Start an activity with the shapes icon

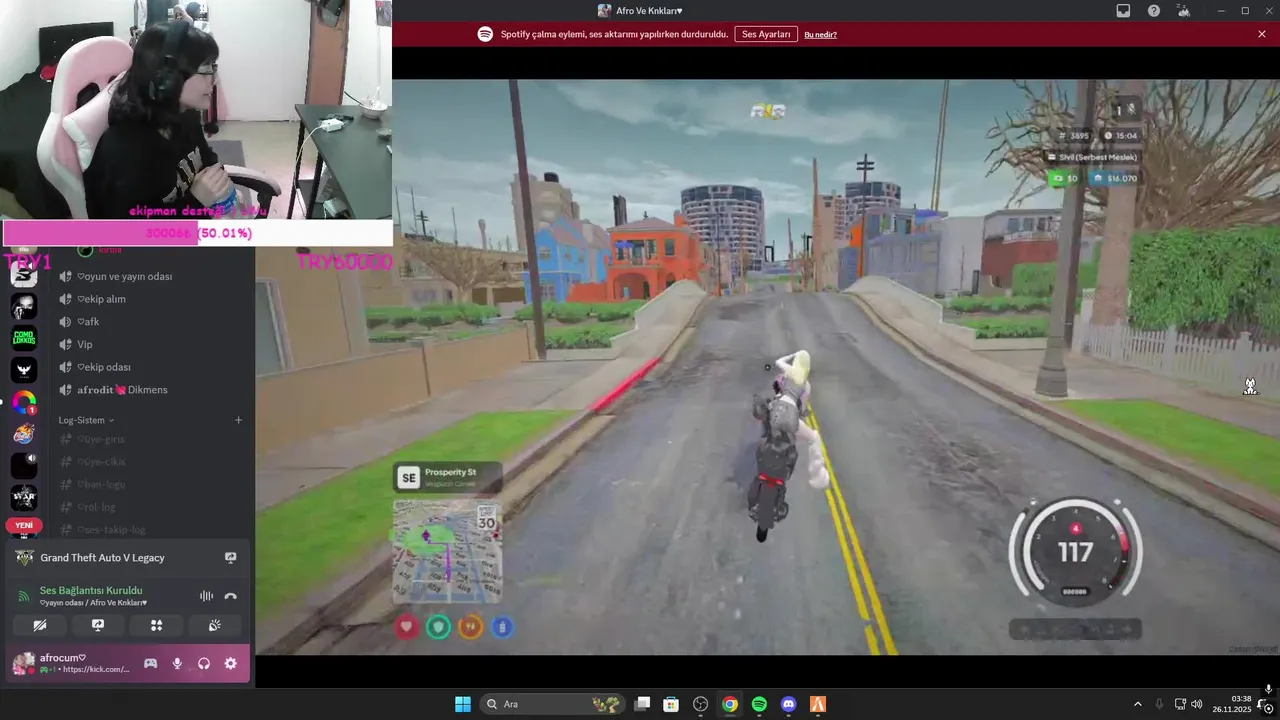(156, 625)
